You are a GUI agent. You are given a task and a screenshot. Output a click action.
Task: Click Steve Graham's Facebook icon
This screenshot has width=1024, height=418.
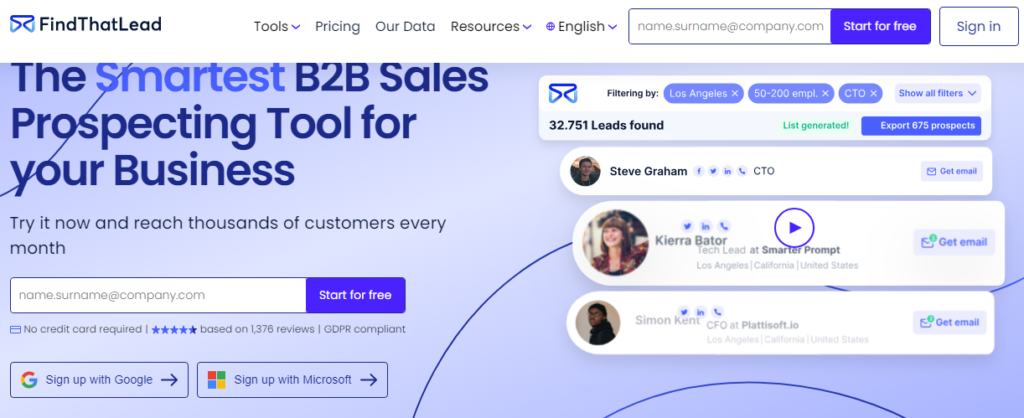coord(699,171)
